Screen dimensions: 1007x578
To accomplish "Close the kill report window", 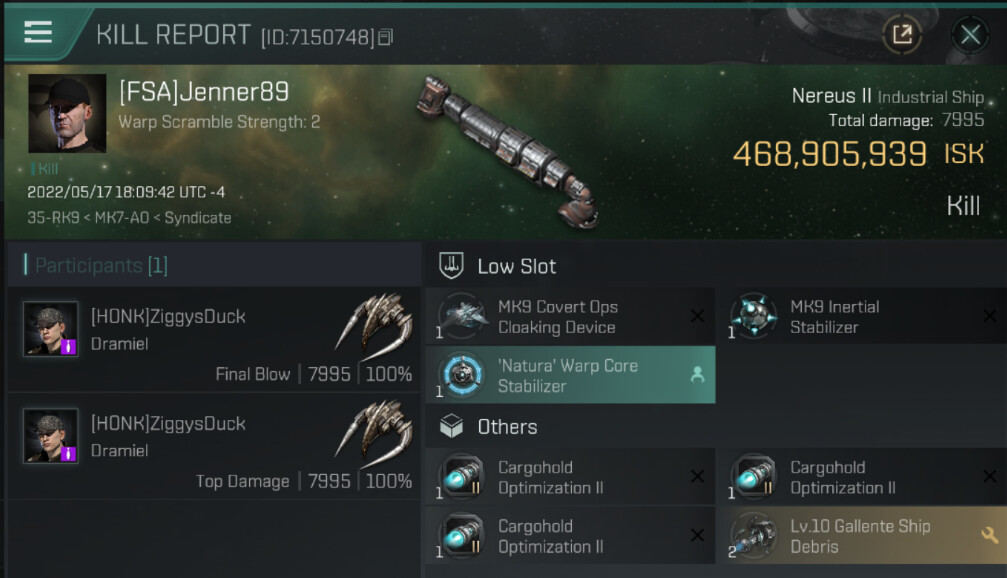I will [x=970, y=35].
